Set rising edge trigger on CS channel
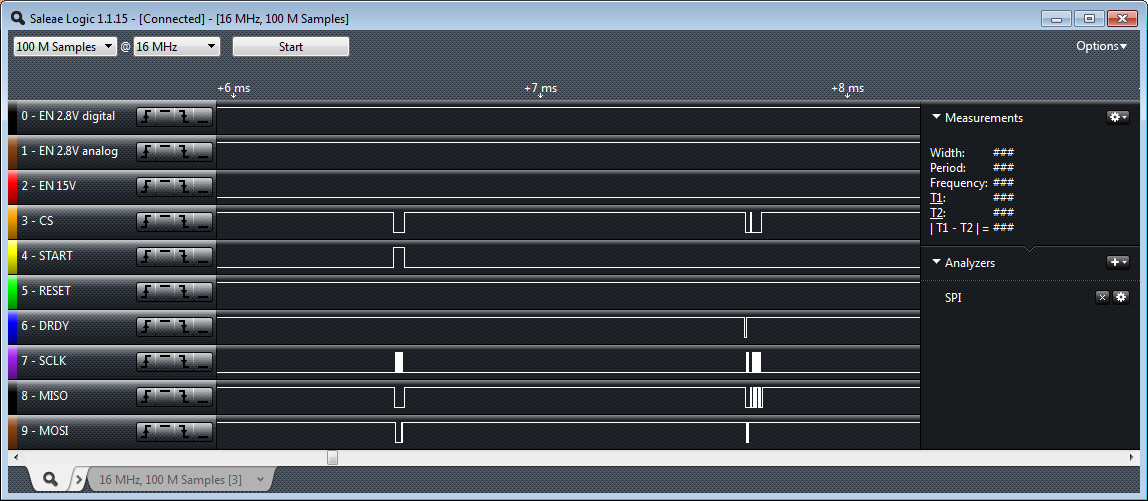The height and width of the screenshot is (501, 1148). click(x=146, y=221)
